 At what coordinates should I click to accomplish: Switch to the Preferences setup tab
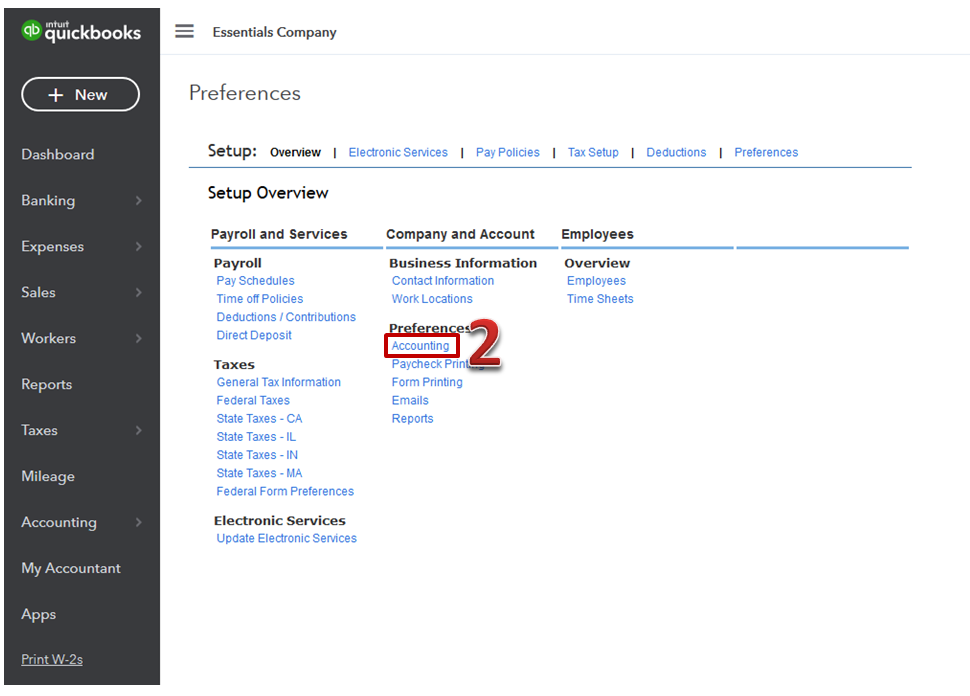click(766, 152)
